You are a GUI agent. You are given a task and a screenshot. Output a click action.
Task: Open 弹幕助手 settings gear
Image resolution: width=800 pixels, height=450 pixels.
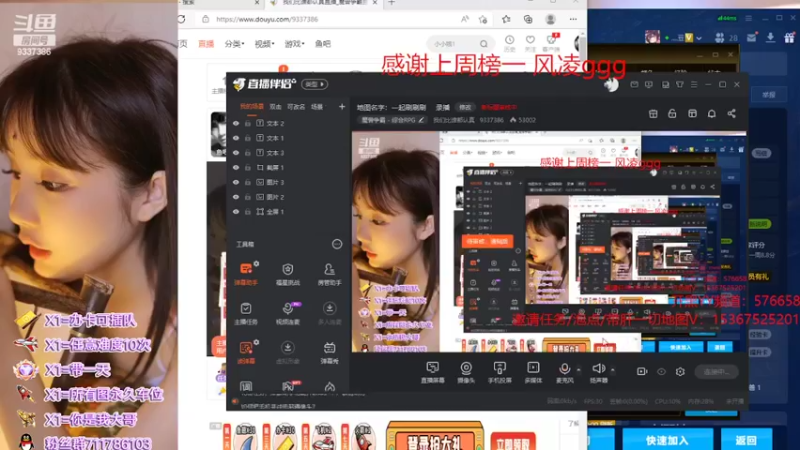coord(256,264)
